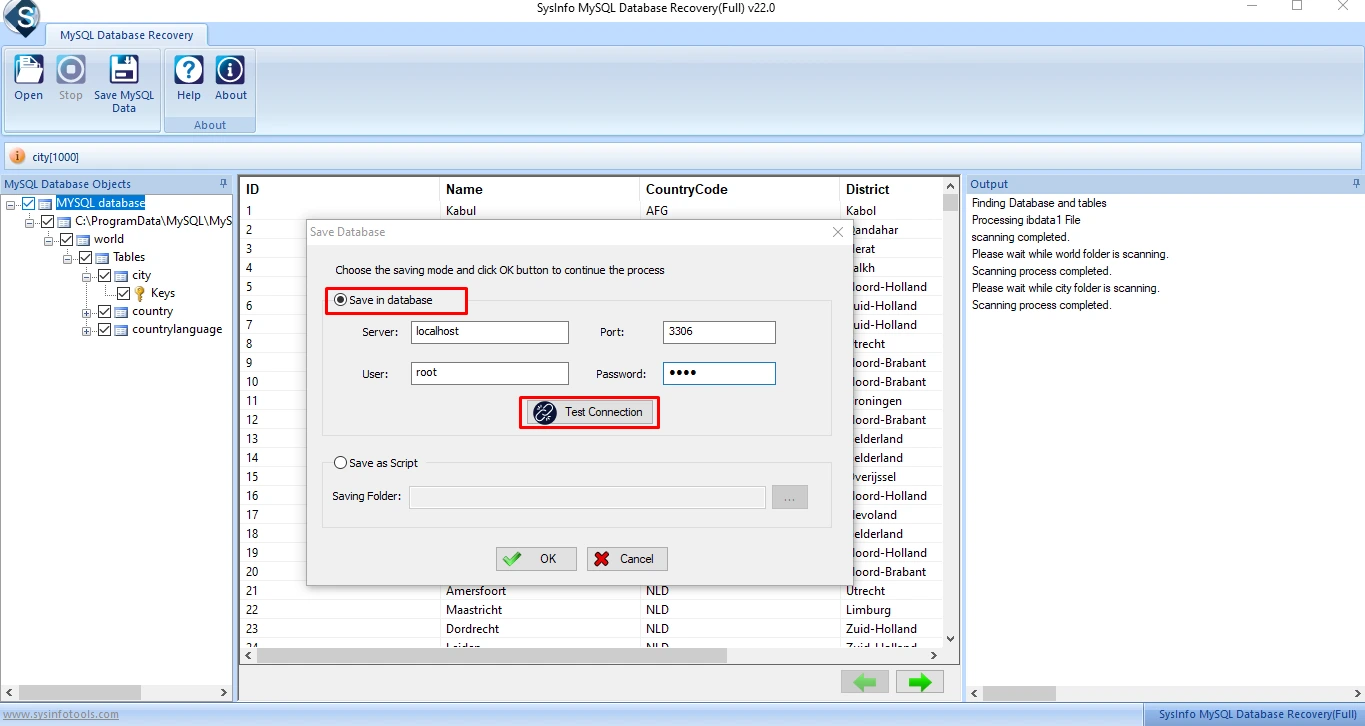Click inside the Password input field
The height and width of the screenshot is (726, 1365).
tap(718, 373)
